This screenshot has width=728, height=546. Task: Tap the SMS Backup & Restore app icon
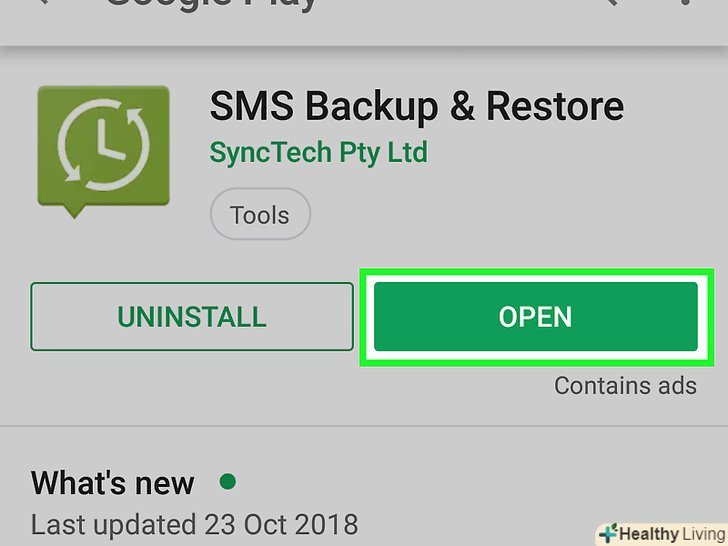(x=103, y=151)
